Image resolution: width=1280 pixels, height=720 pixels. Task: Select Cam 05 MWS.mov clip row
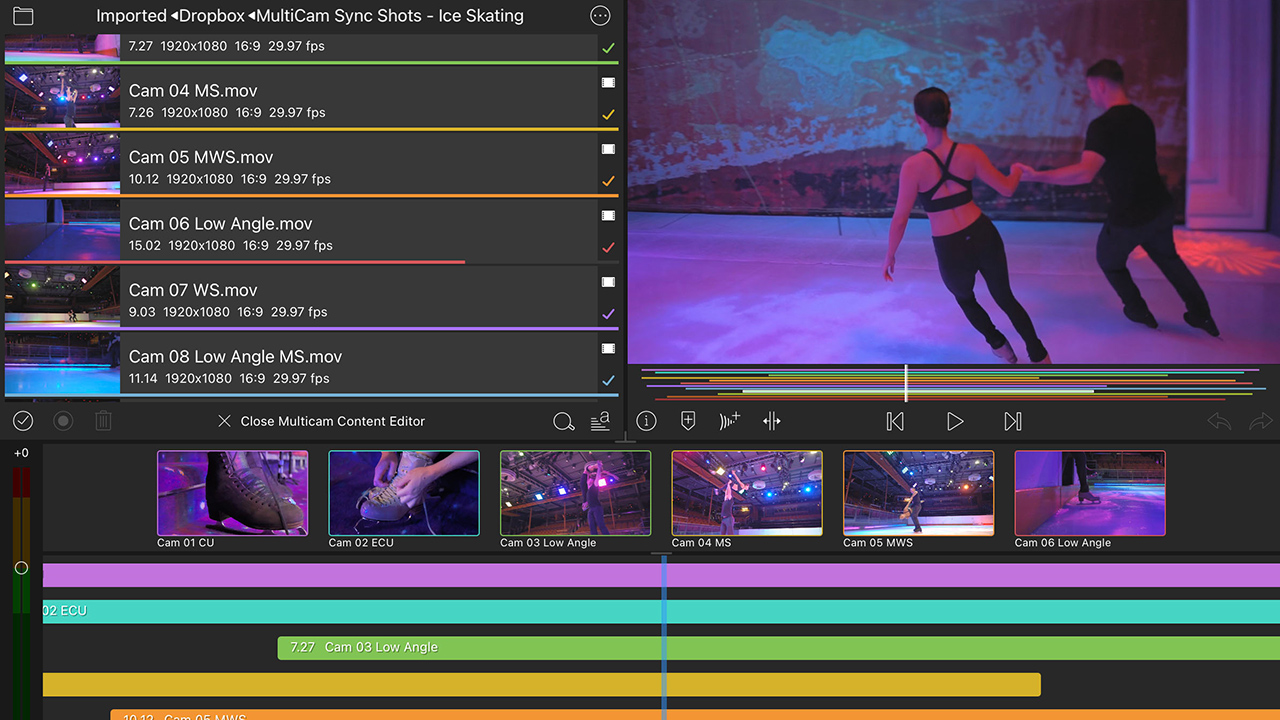310,165
